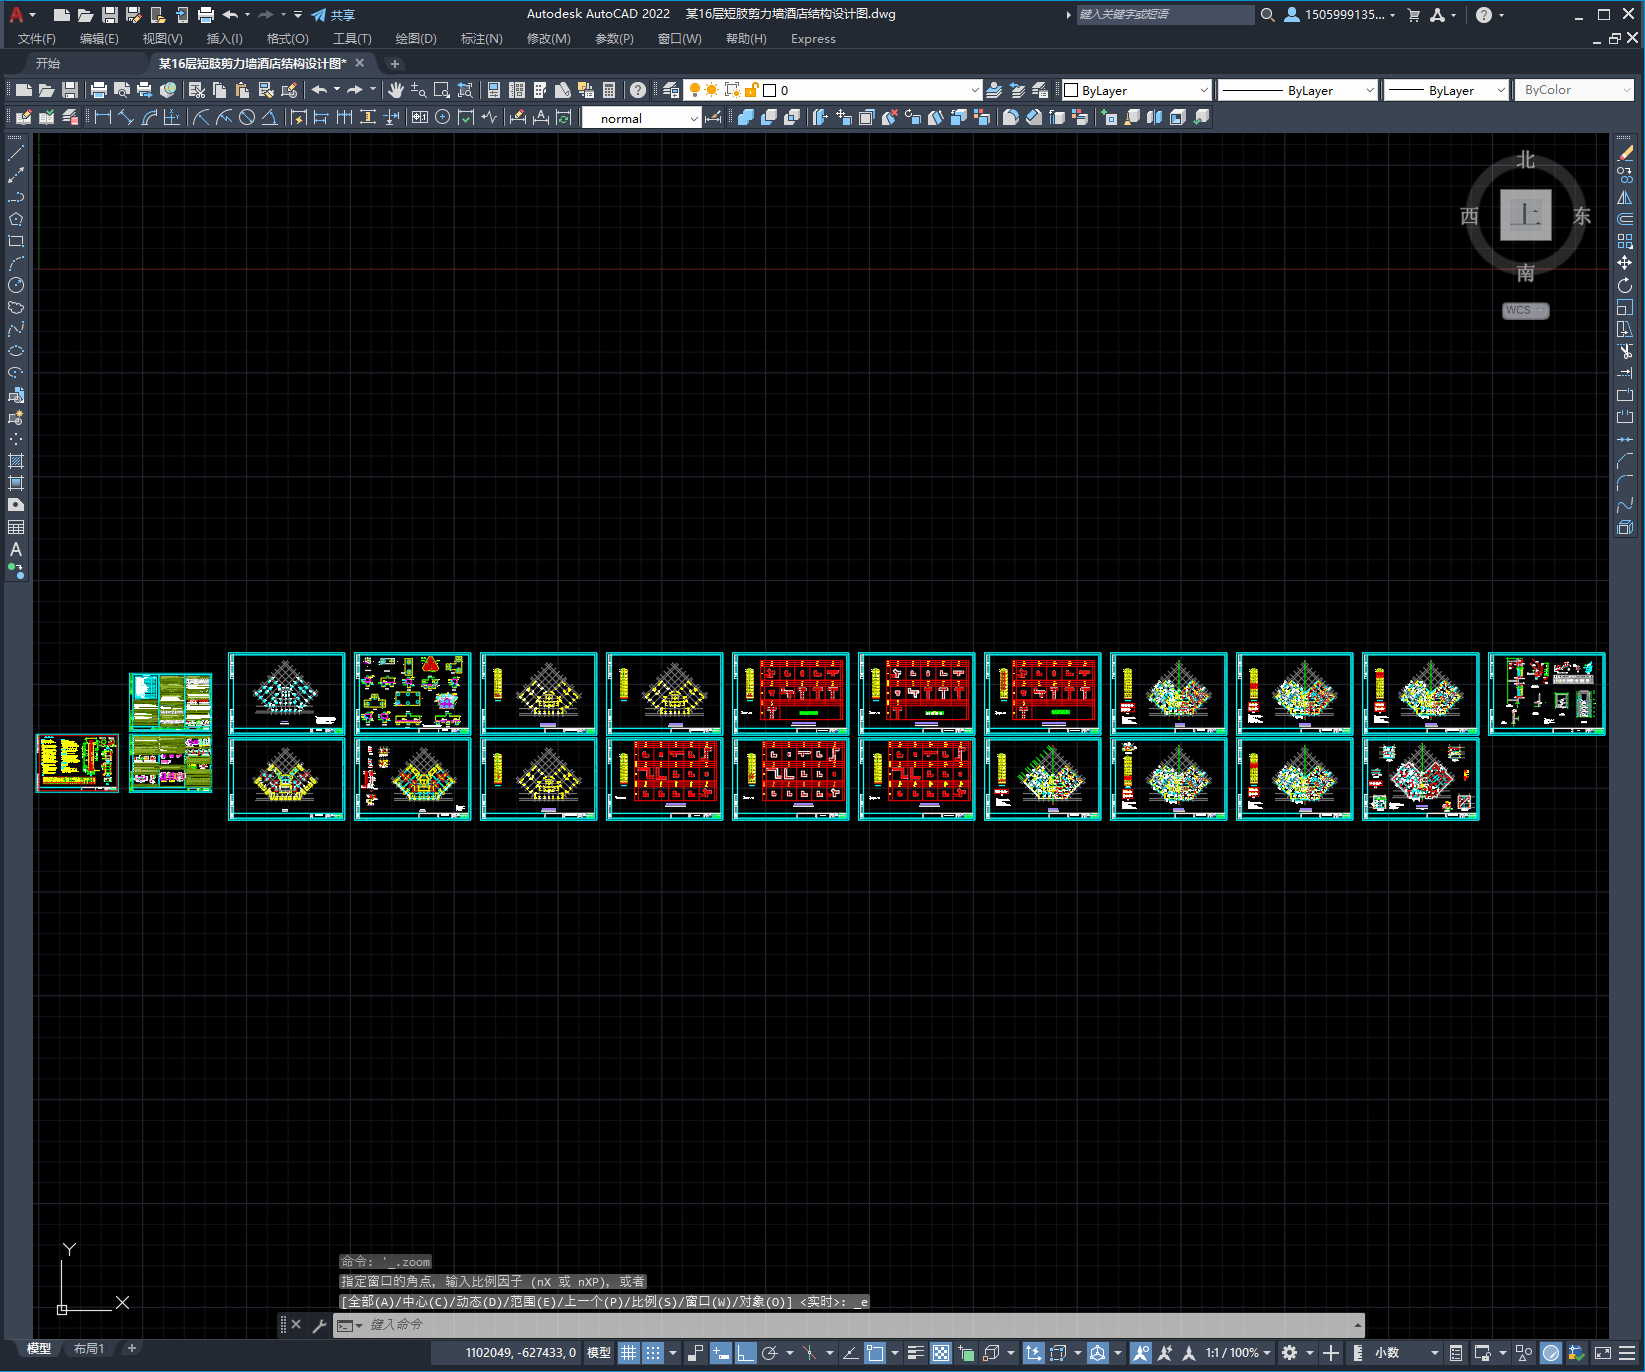Click 北 on the ViewCube compass
This screenshot has height=1372, width=1645.
coord(1525,160)
